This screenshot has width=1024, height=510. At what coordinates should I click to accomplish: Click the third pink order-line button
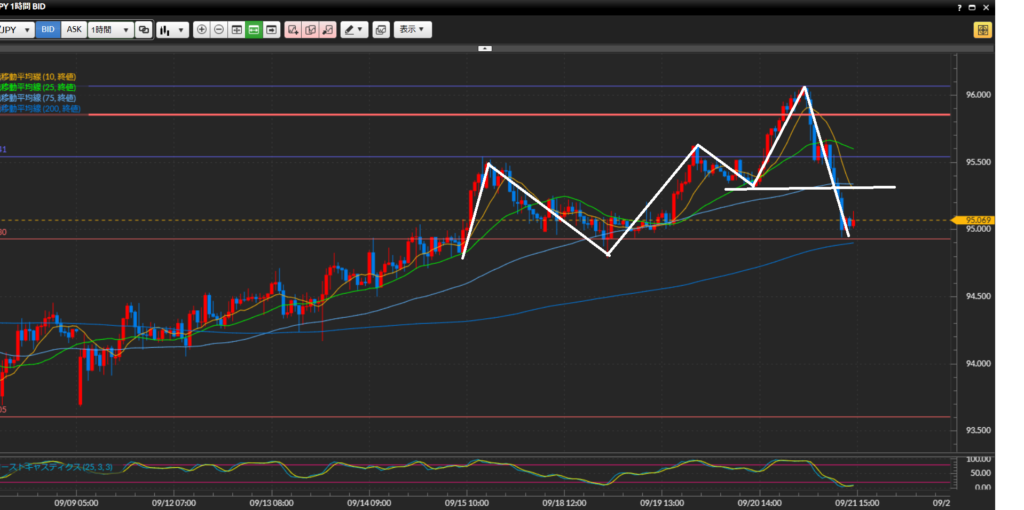[x=327, y=30]
